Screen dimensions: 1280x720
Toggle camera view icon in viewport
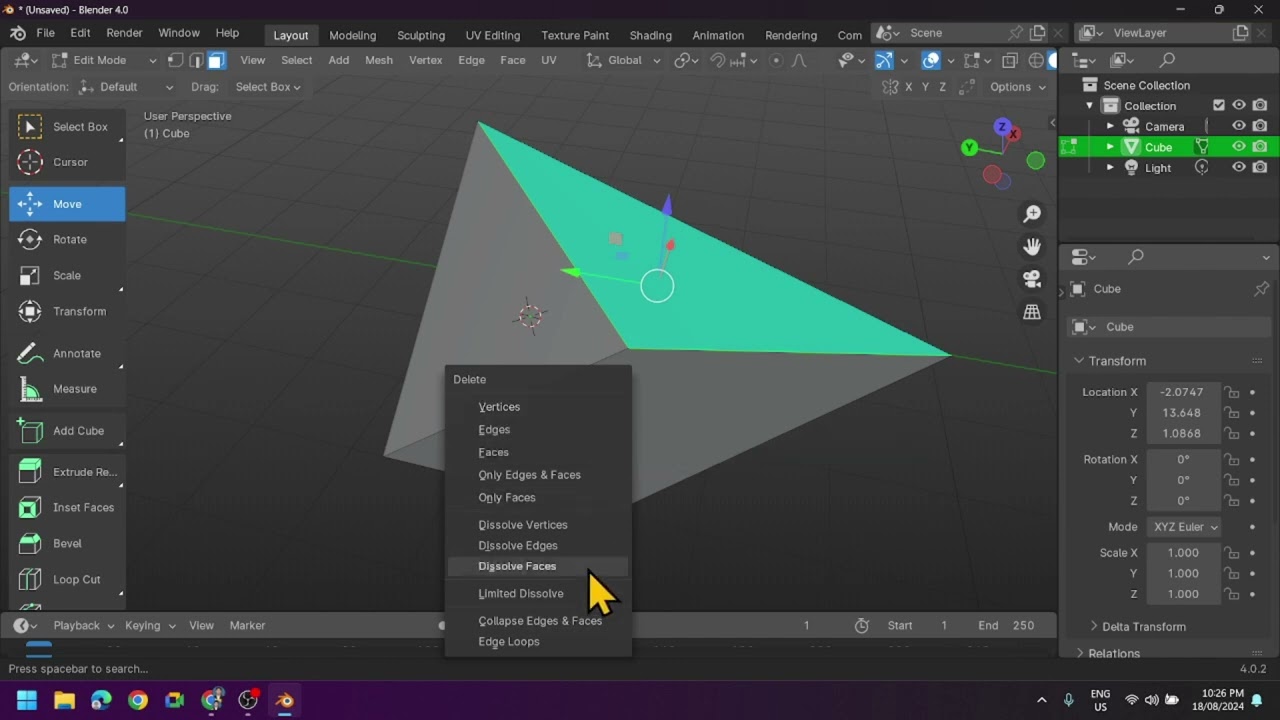click(x=1032, y=280)
